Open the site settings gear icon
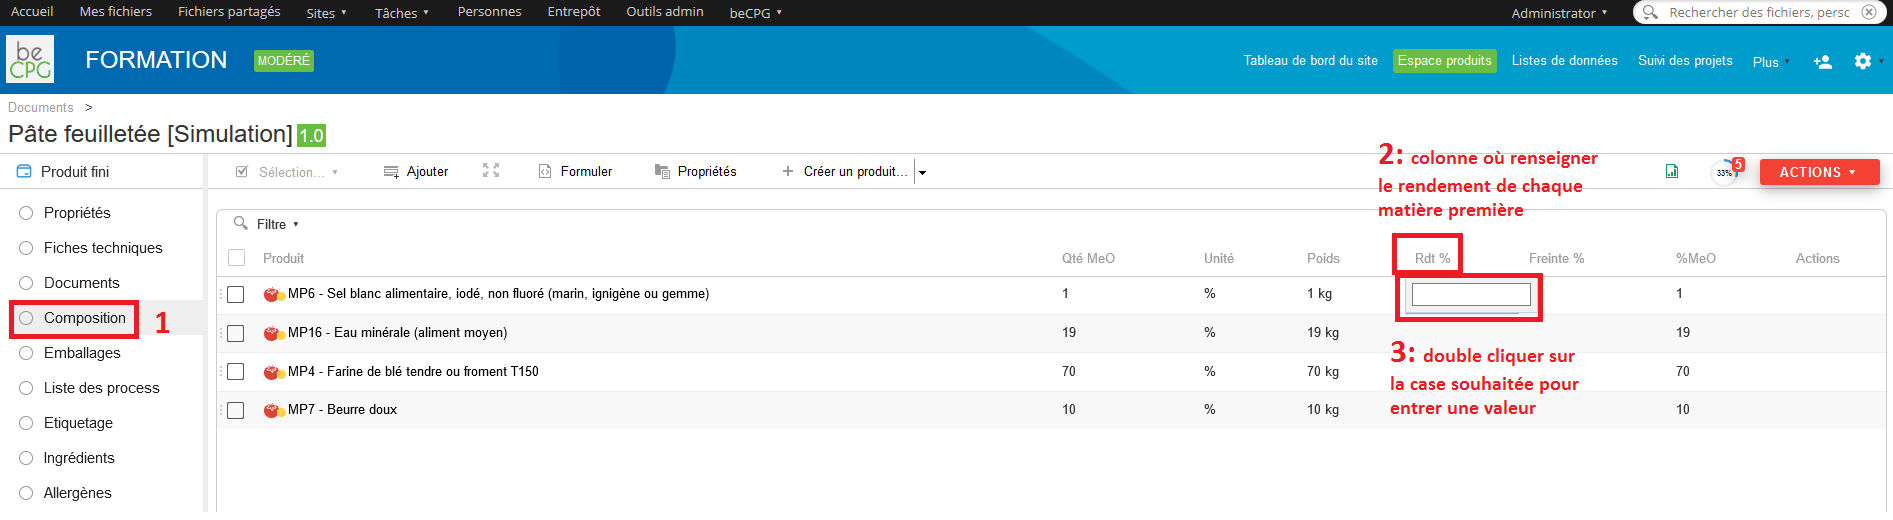Image resolution: width=1893 pixels, height=520 pixels. click(x=1862, y=61)
